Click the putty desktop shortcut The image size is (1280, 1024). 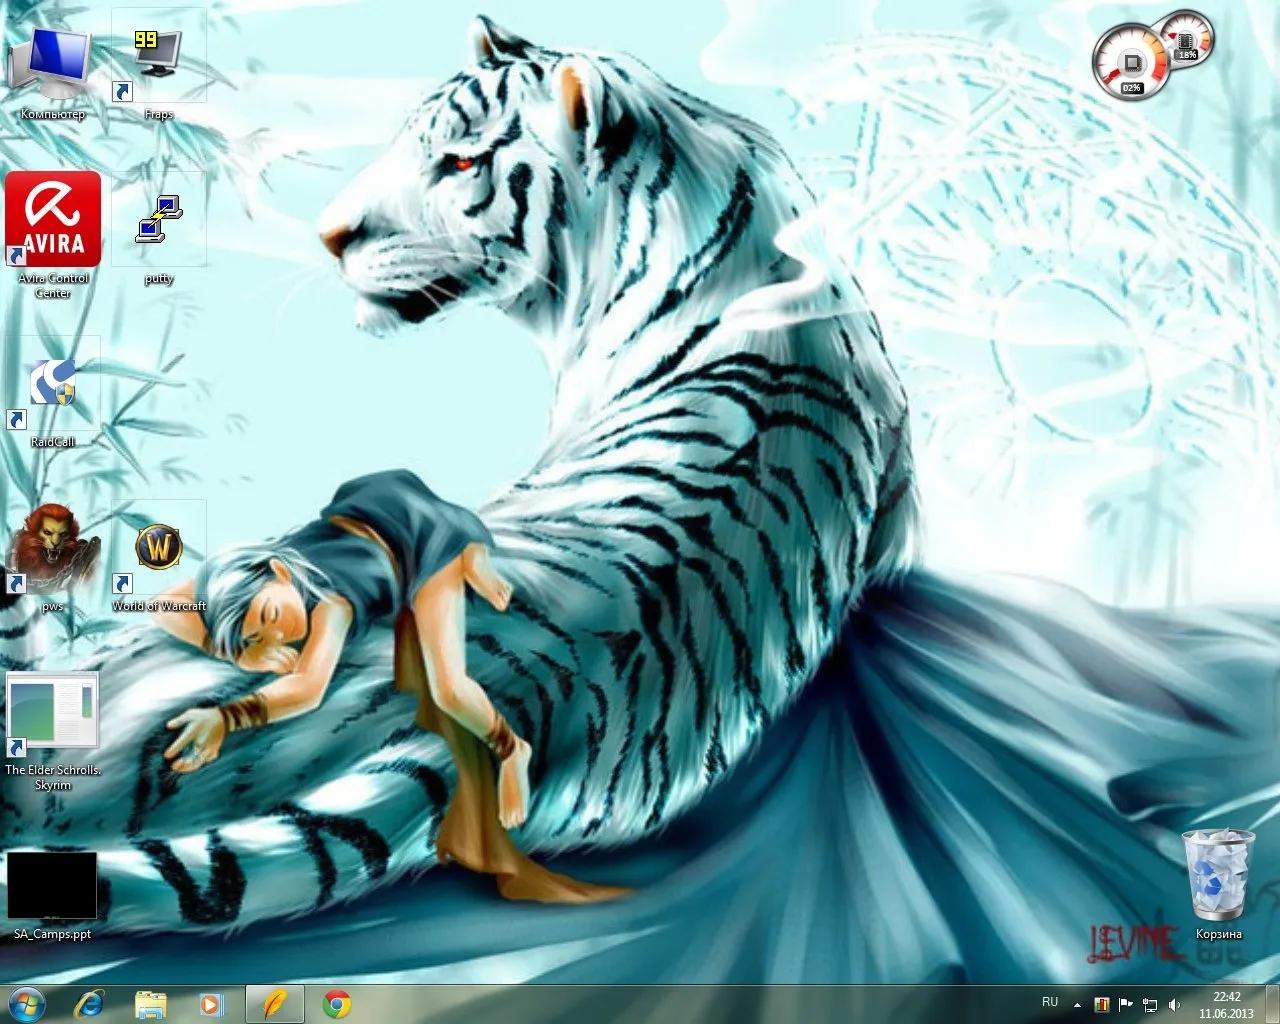tap(158, 222)
